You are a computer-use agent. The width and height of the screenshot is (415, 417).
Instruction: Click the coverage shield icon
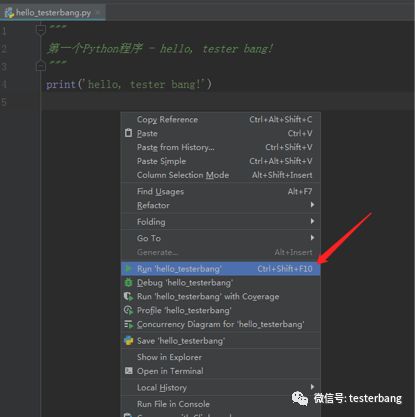pos(128,296)
